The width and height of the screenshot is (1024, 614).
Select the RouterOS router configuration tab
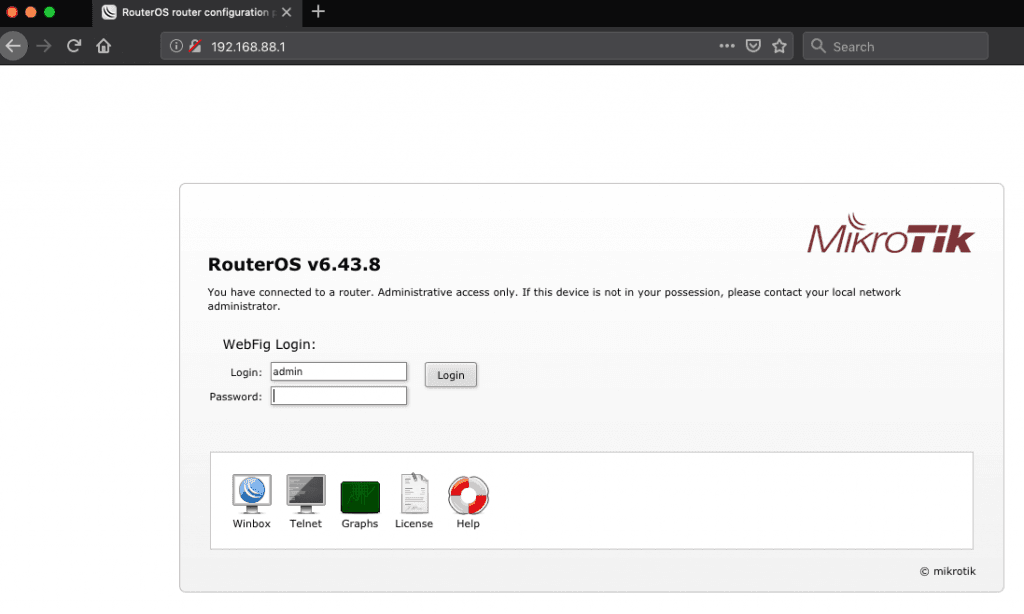pos(197,12)
